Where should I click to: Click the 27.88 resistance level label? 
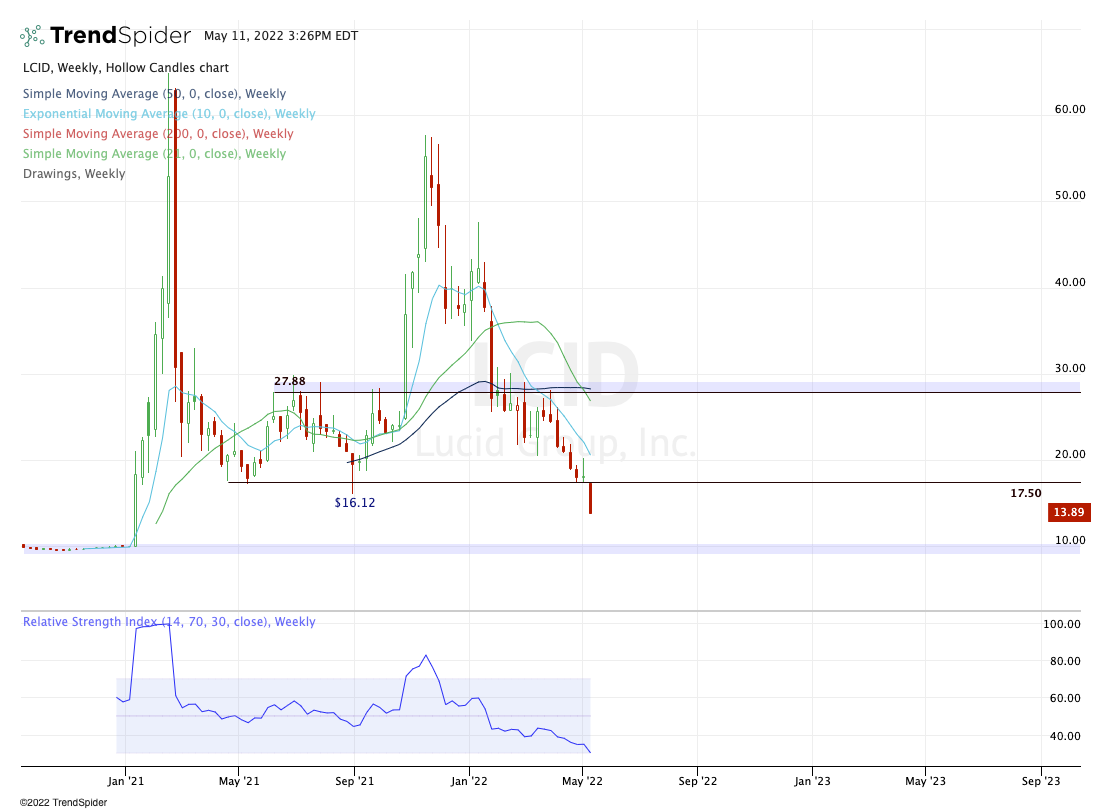pos(290,381)
